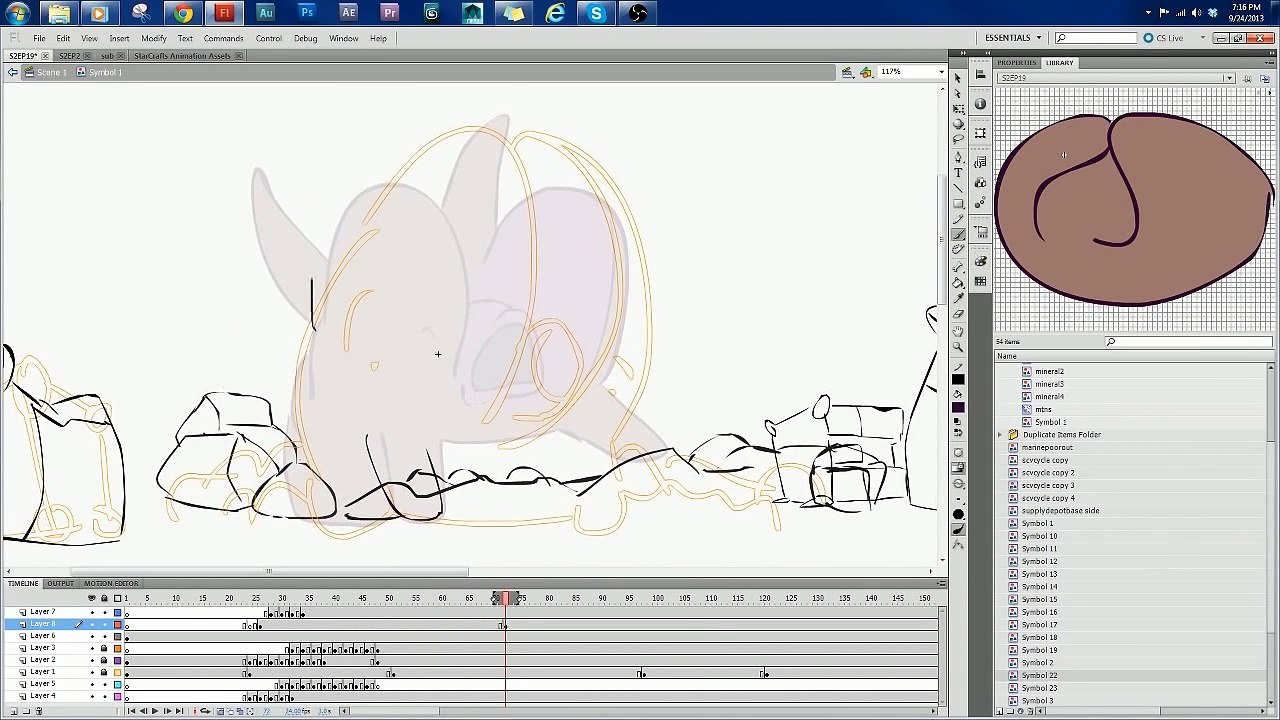Click the stroke color swatch

click(958, 379)
